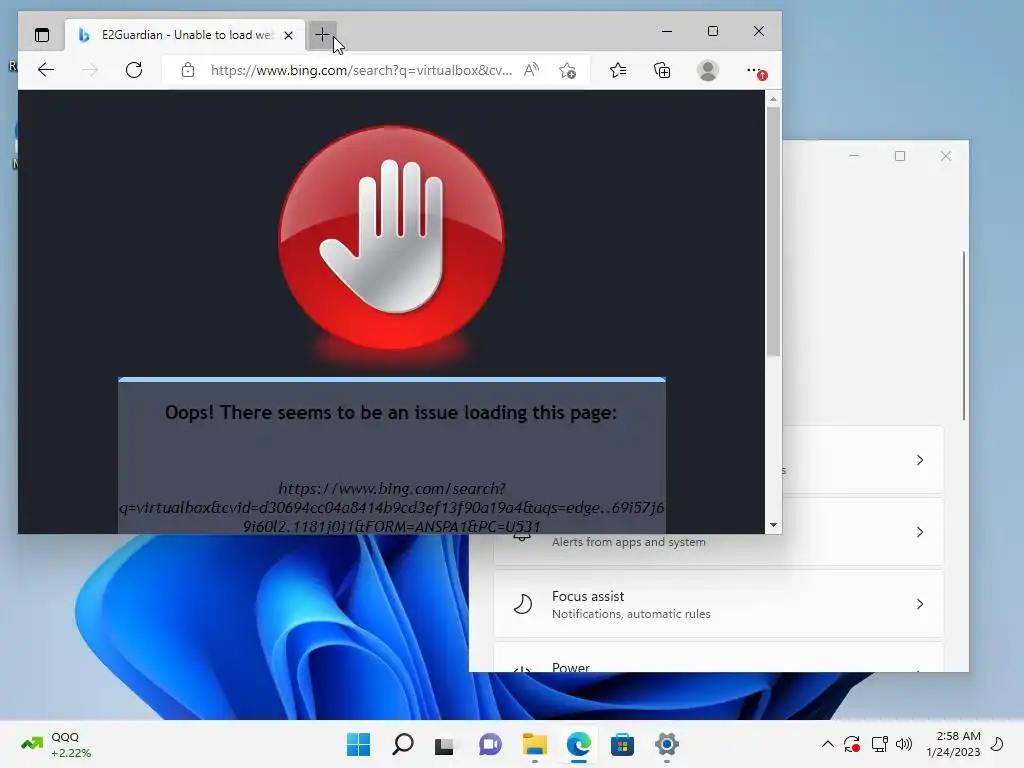This screenshot has width=1024, height=768.
Task: Click browser page scrollbar up arrow
Action: pos(773,99)
